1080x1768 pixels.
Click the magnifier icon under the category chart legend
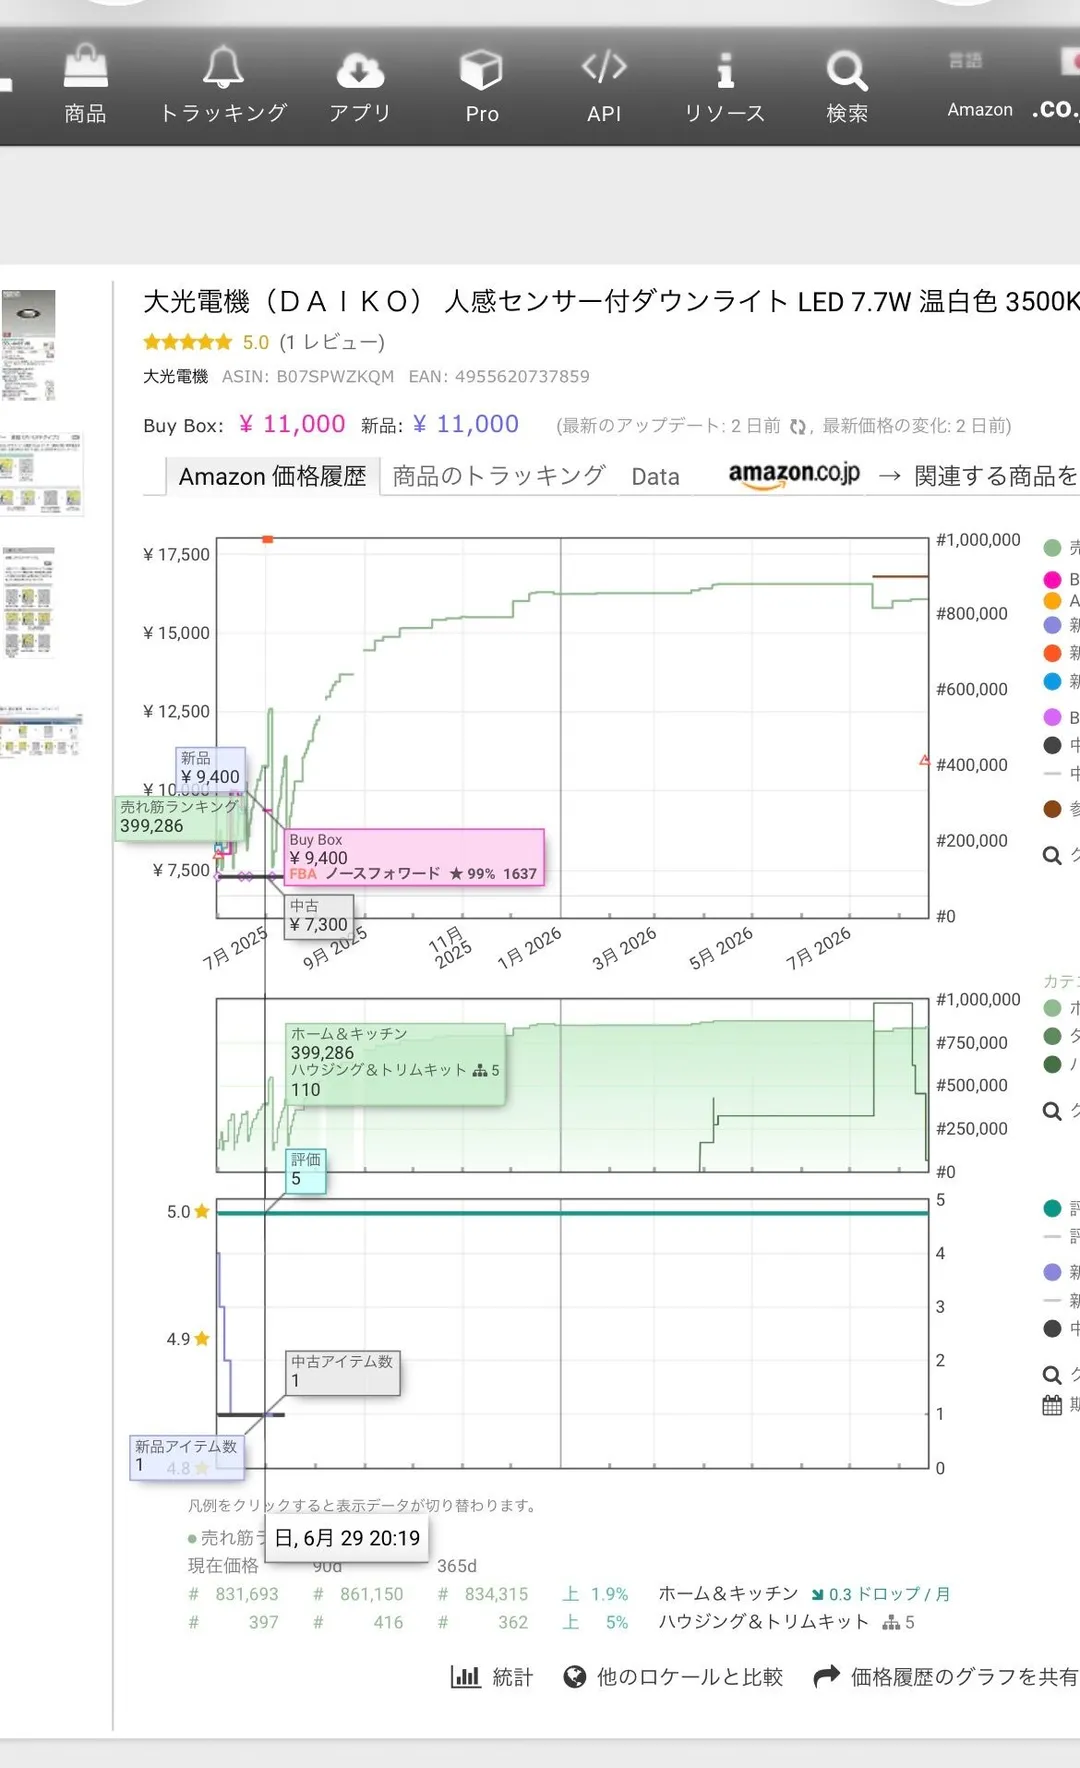1052,1111
